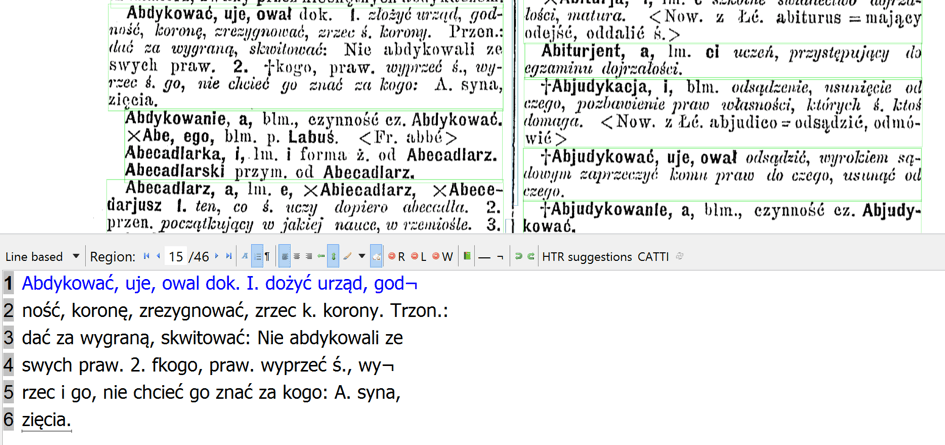Screen dimensions: 945x445
Task: Open the CATTI option
Action: (x=654, y=257)
